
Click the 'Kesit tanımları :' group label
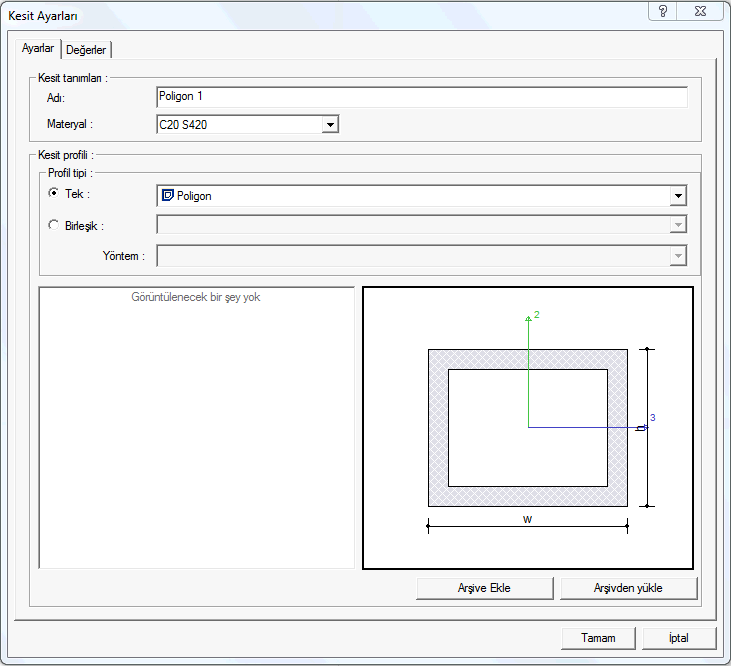pos(73,78)
